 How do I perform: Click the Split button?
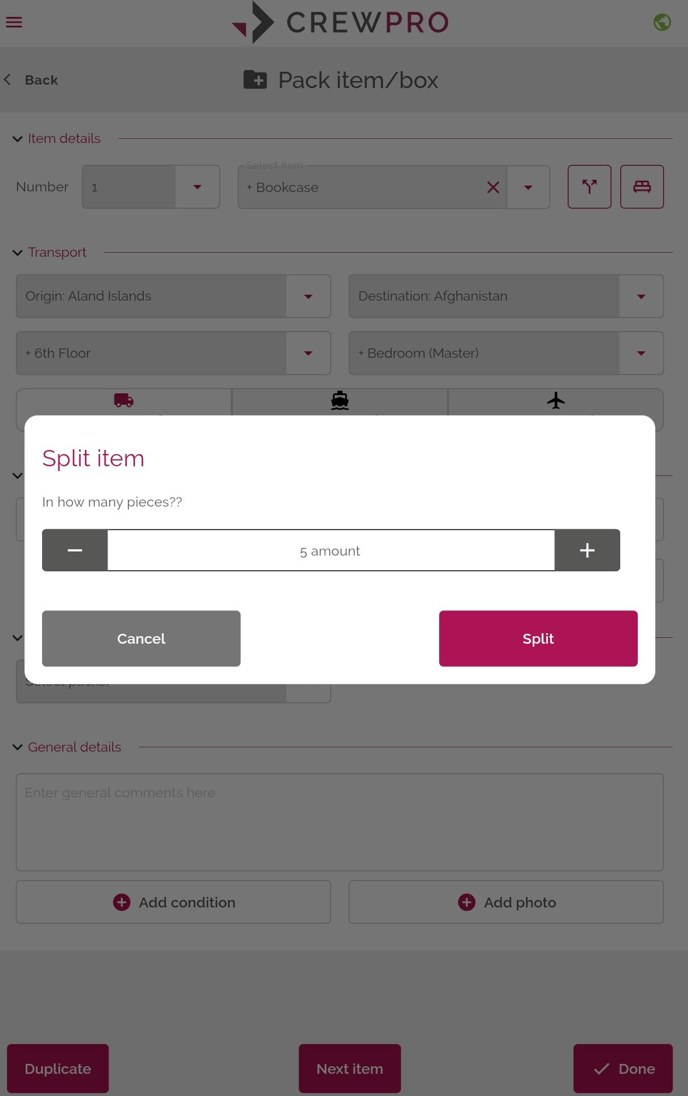click(x=538, y=638)
